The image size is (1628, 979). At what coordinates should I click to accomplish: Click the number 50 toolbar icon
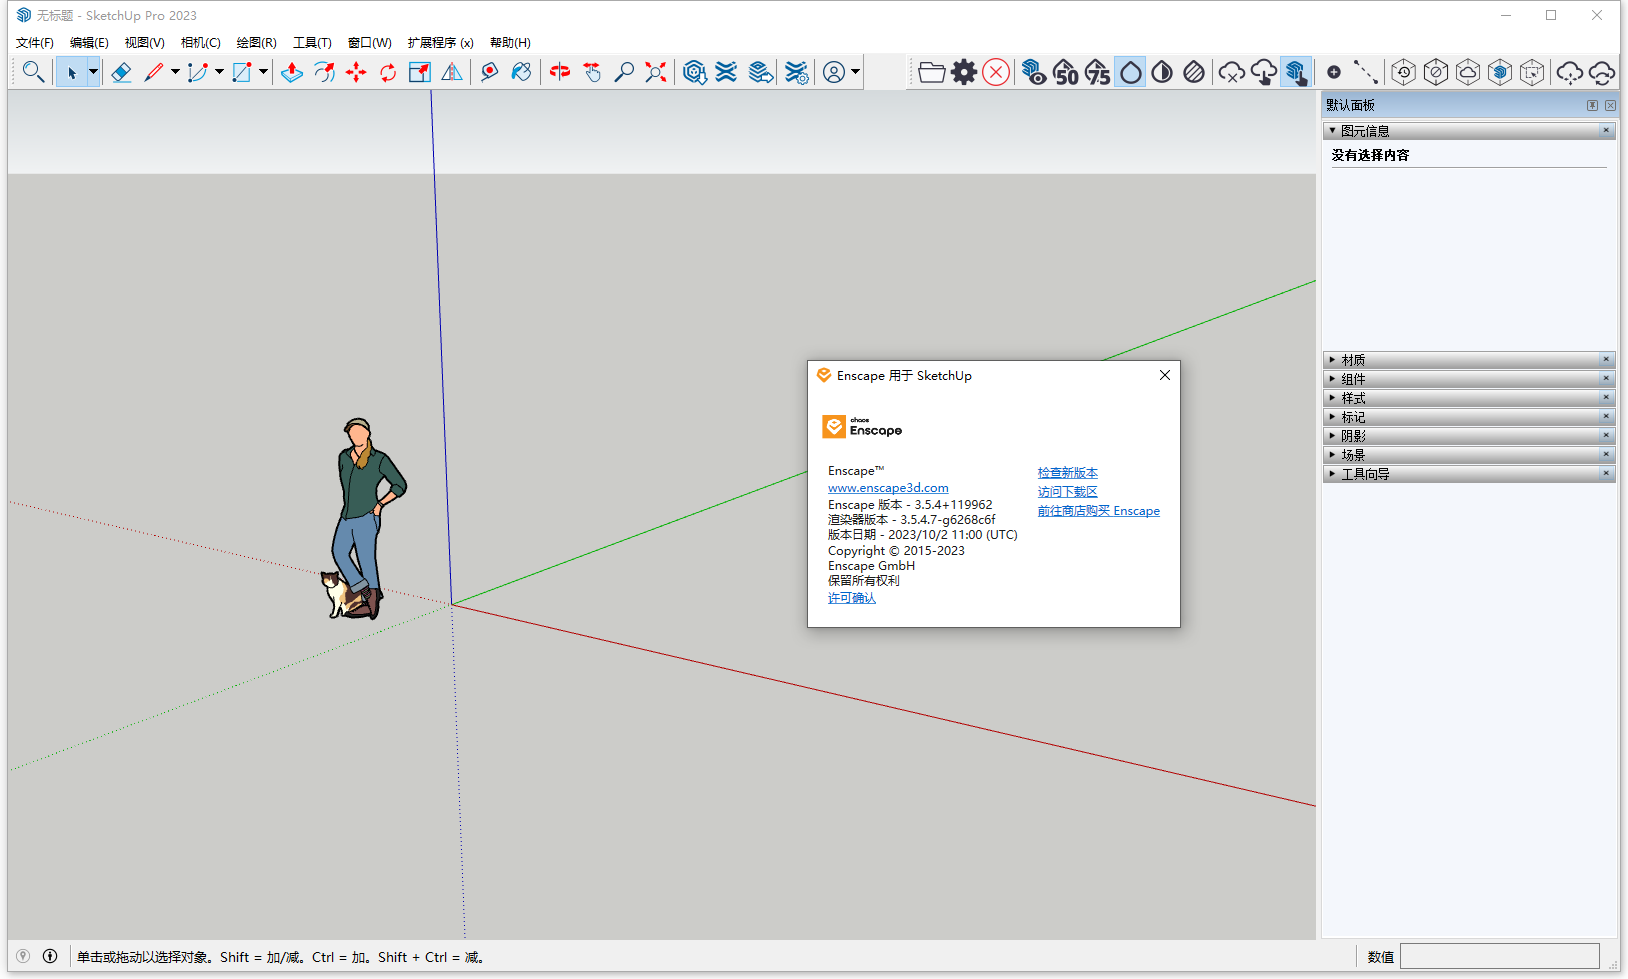(x=1067, y=72)
